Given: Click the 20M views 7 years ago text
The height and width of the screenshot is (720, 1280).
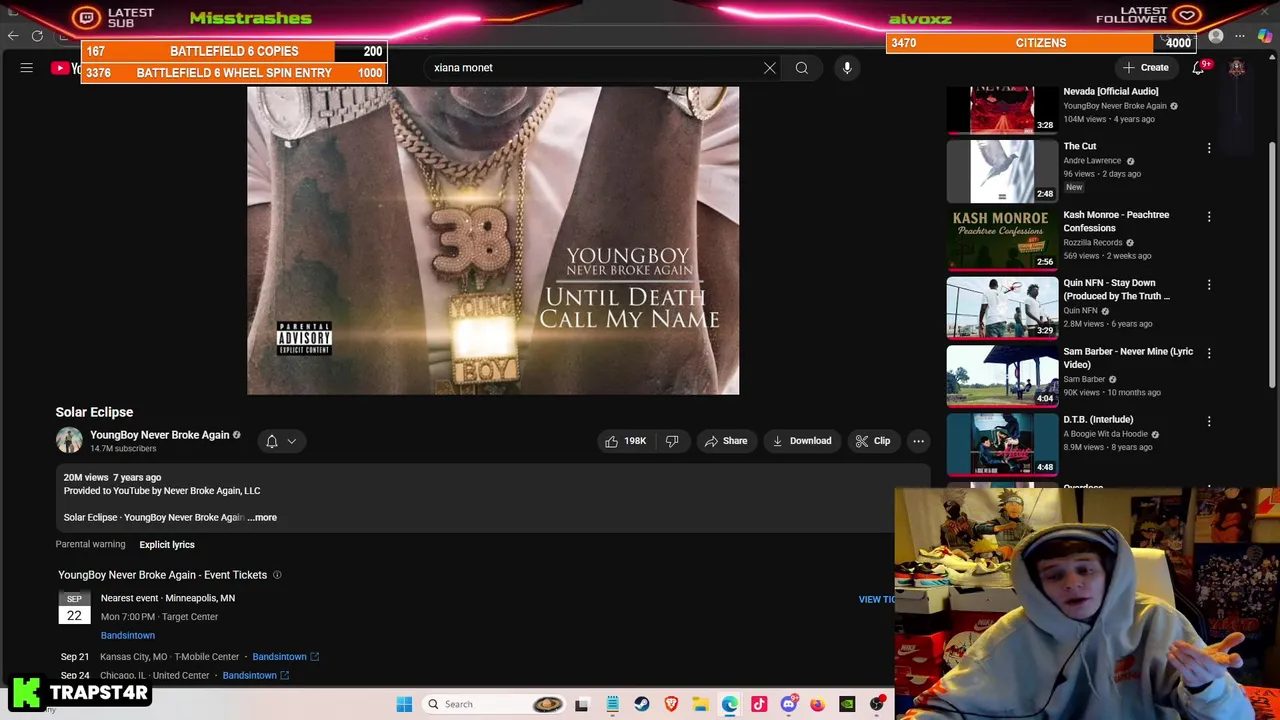Looking at the screenshot, I should pyautogui.click(x=112, y=478).
